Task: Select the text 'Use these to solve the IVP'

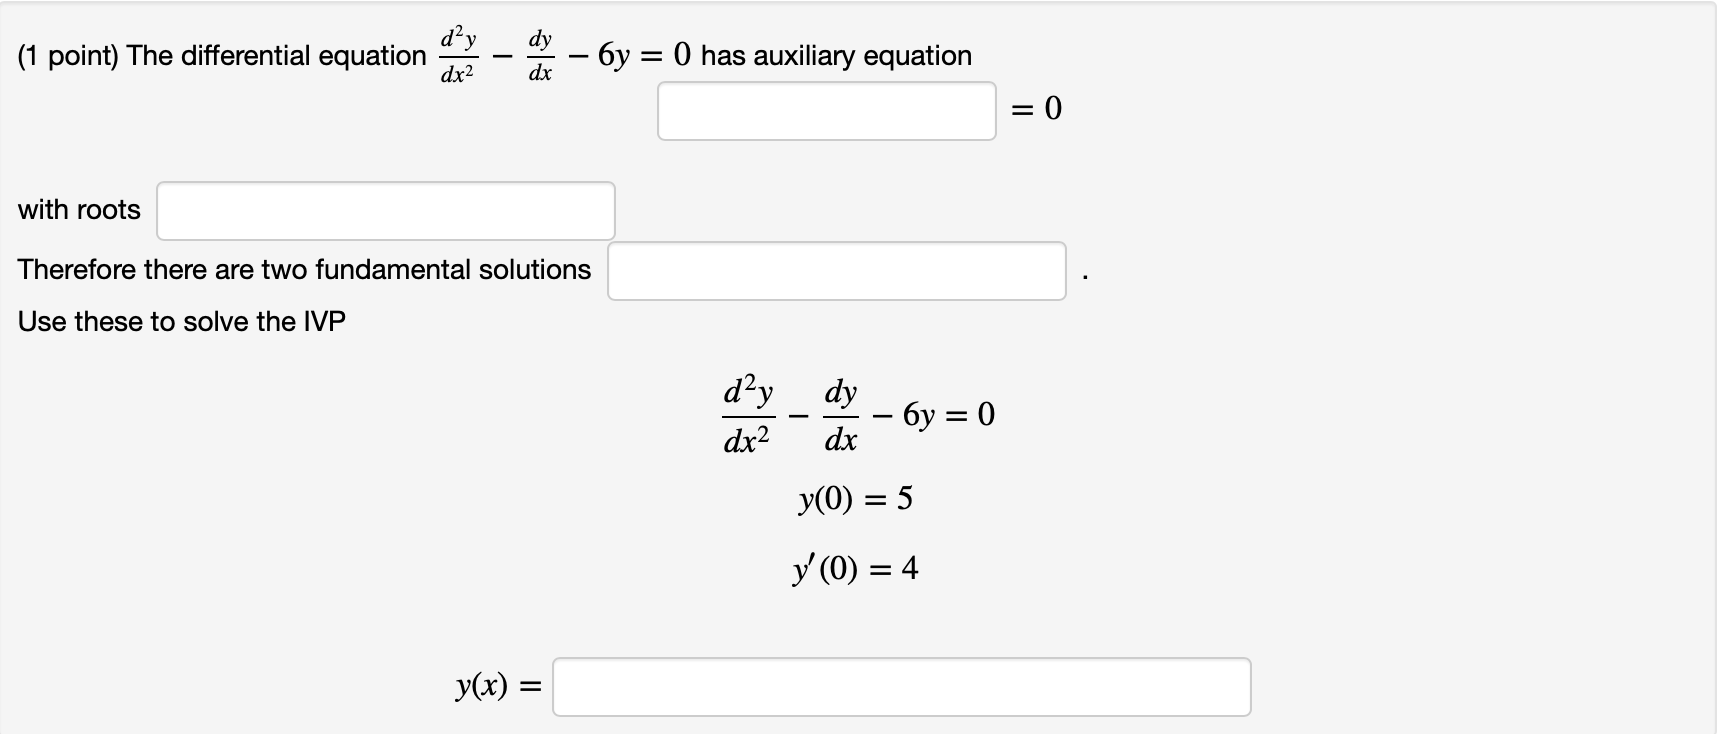Action: 181,321
